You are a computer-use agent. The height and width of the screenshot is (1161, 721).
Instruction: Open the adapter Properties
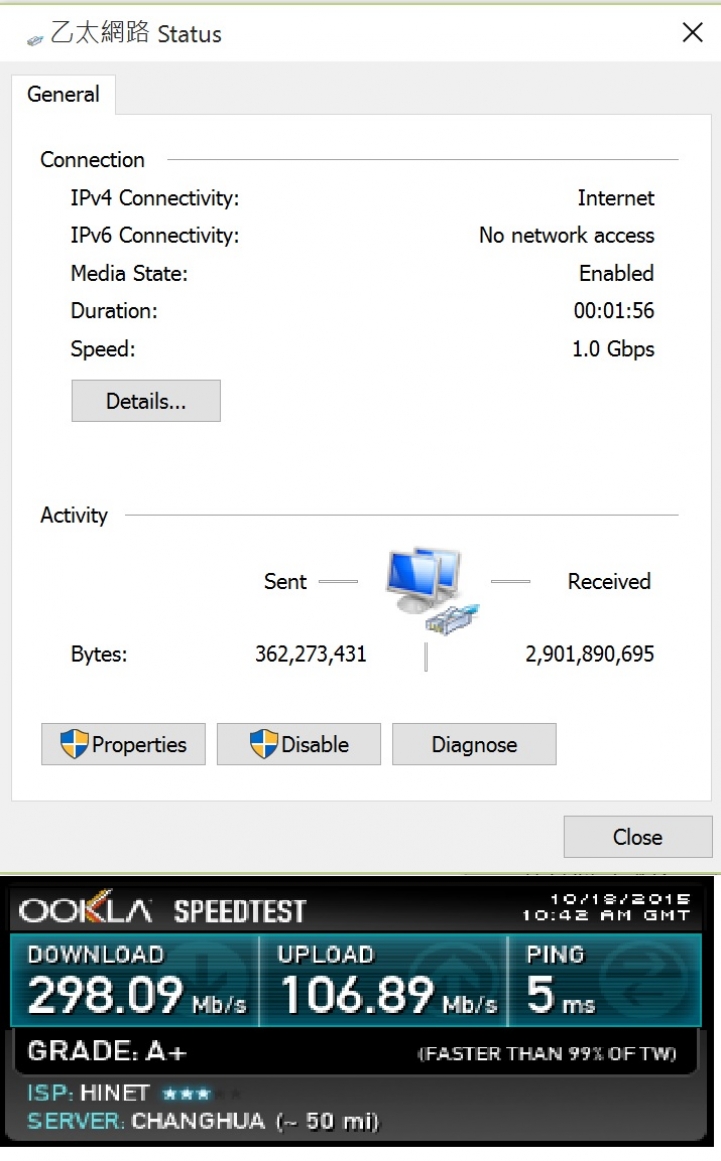tap(124, 744)
